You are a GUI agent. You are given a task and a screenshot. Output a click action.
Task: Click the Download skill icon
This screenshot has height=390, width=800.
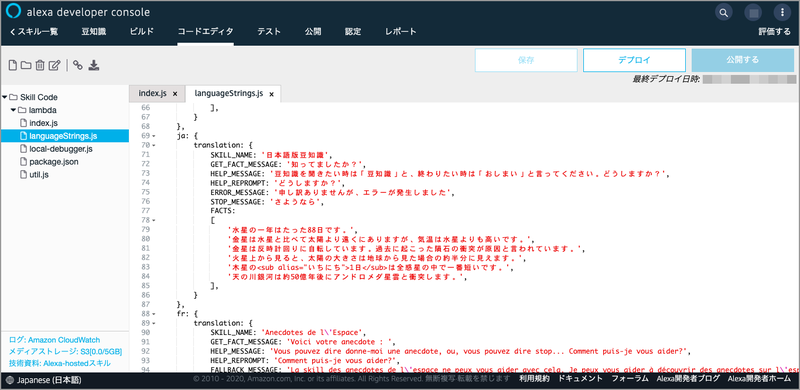(x=94, y=65)
